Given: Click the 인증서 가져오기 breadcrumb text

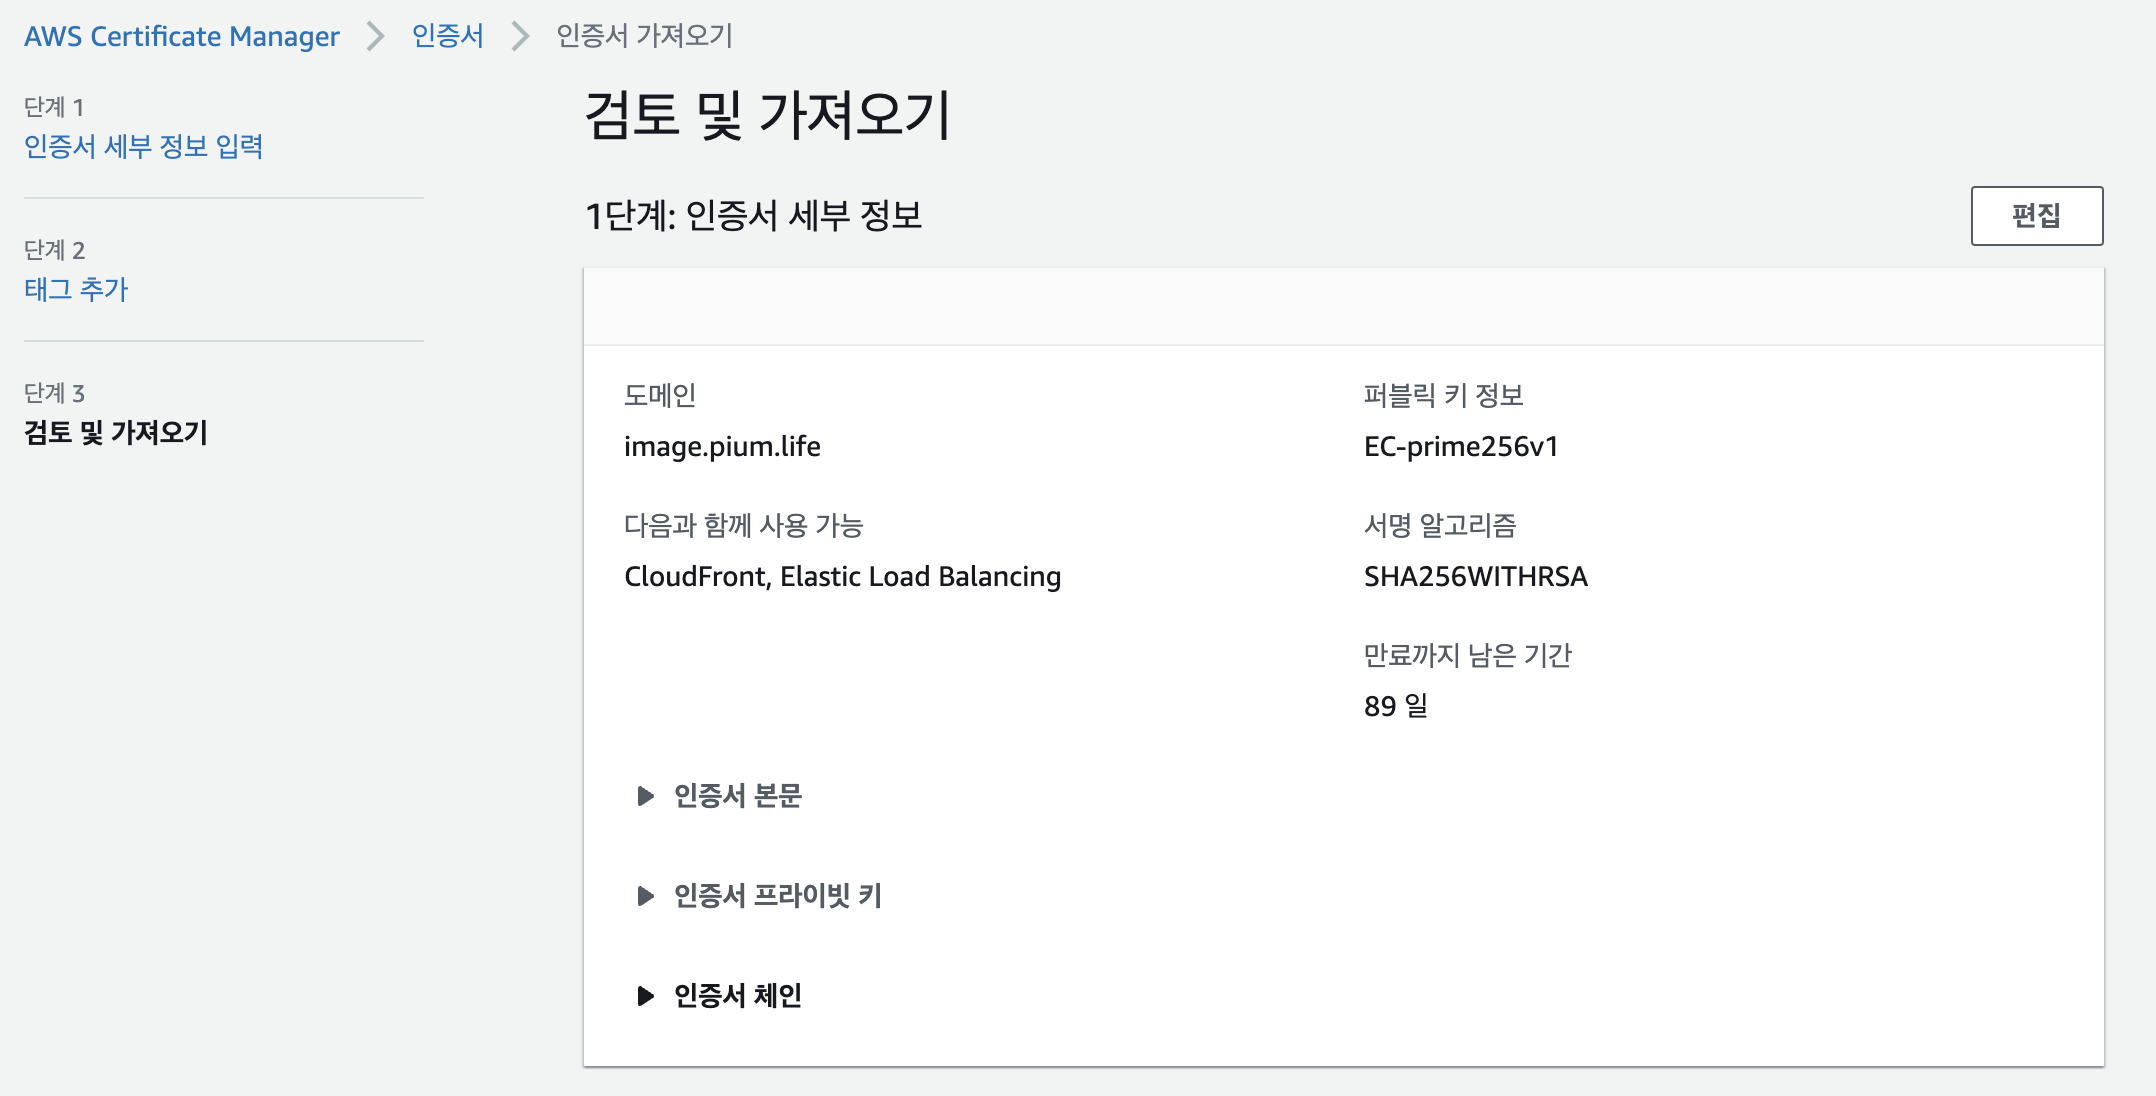Looking at the screenshot, I should pos(644,37).
